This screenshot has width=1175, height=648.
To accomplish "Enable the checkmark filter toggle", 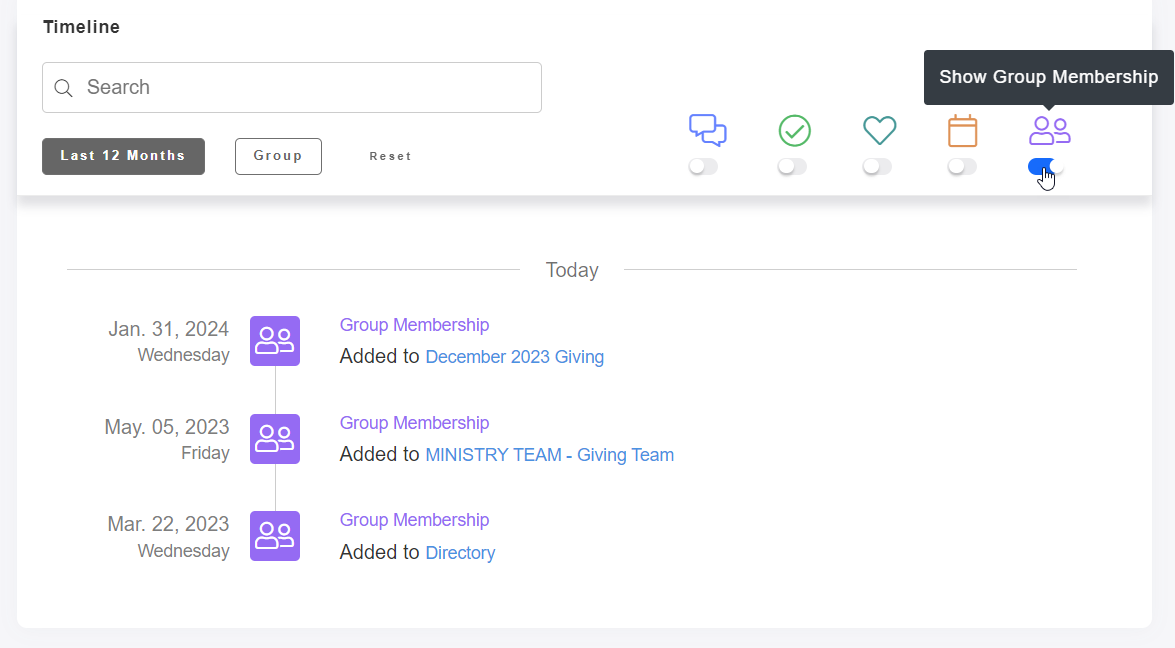I will coord(792,166).
